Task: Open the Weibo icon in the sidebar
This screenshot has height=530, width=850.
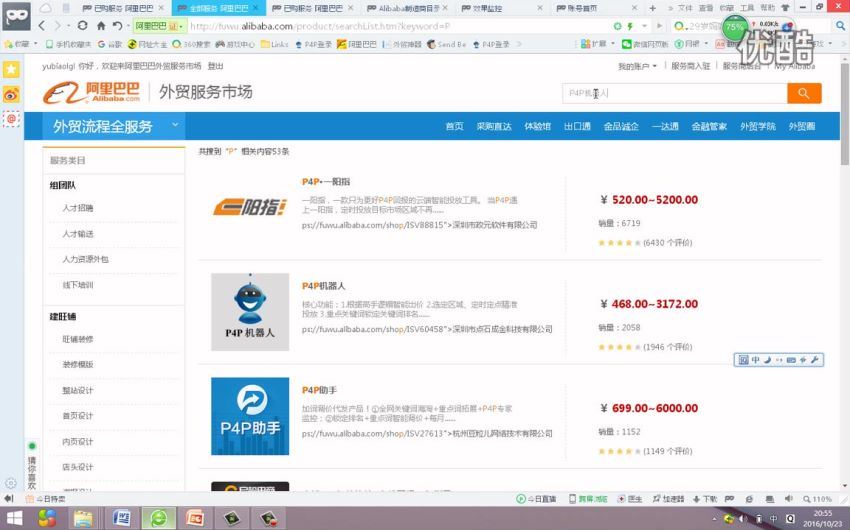Action: tap(11, 94)
